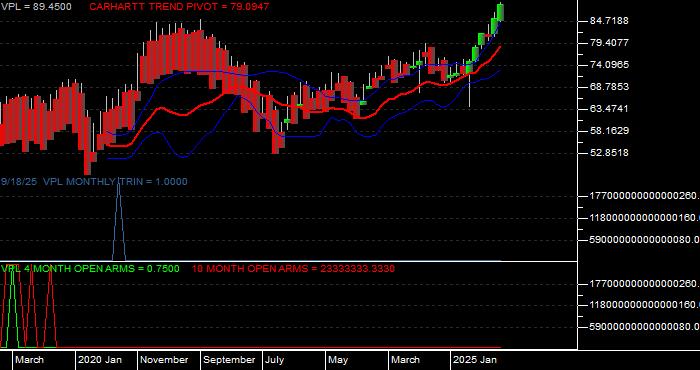
Task: Click the November date axis label
Action: tap(164, 360)
